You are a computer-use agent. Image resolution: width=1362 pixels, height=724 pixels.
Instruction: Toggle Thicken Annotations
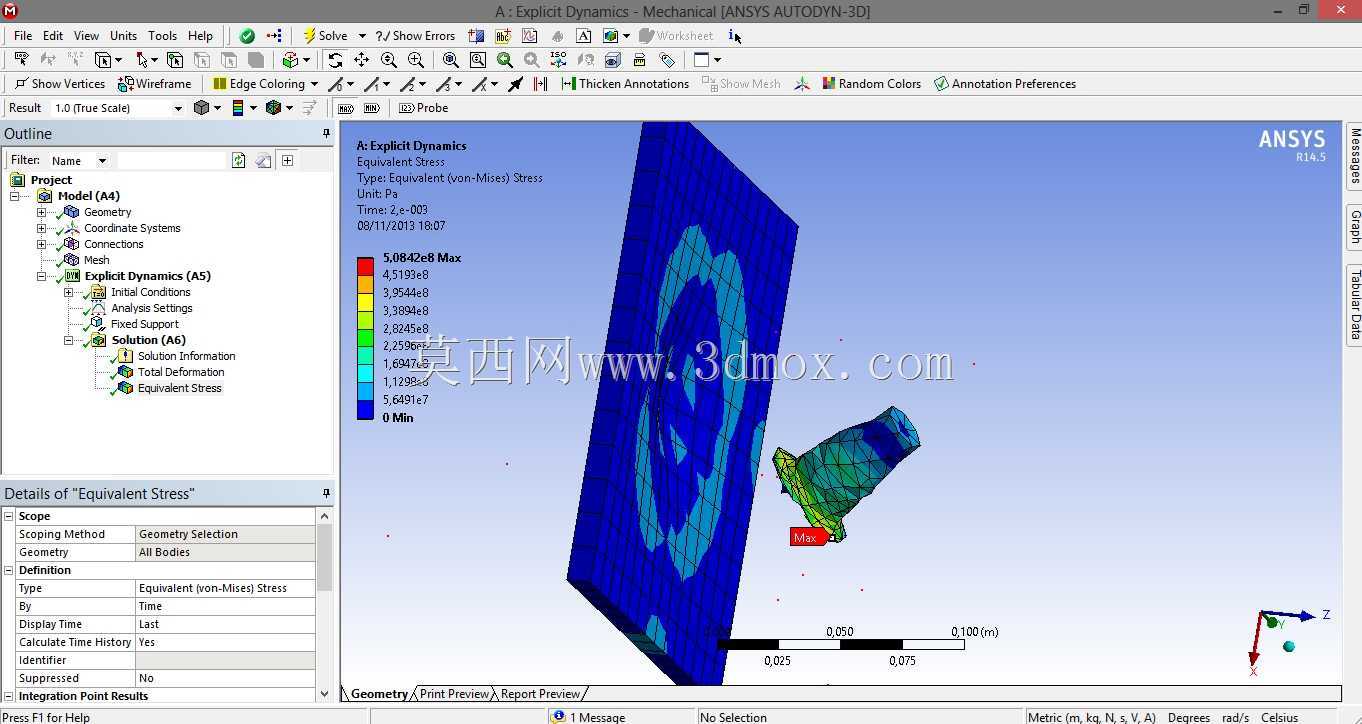(x=625, y=84)
